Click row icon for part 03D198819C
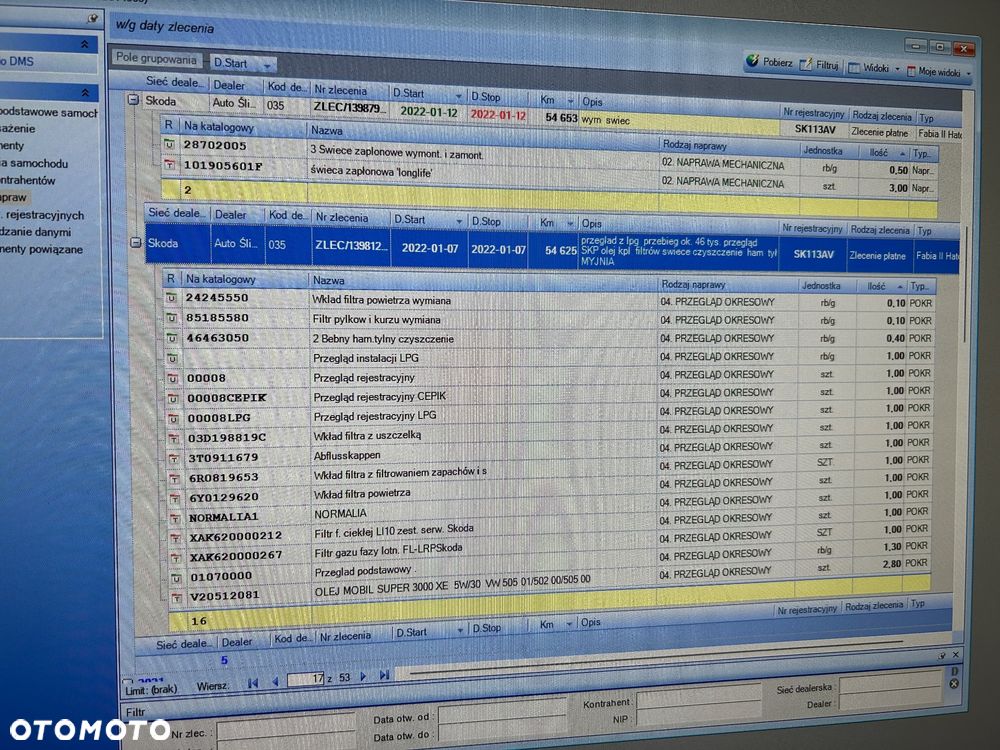Viewport: 1000px width, 750px height. (x=173, y=438)
